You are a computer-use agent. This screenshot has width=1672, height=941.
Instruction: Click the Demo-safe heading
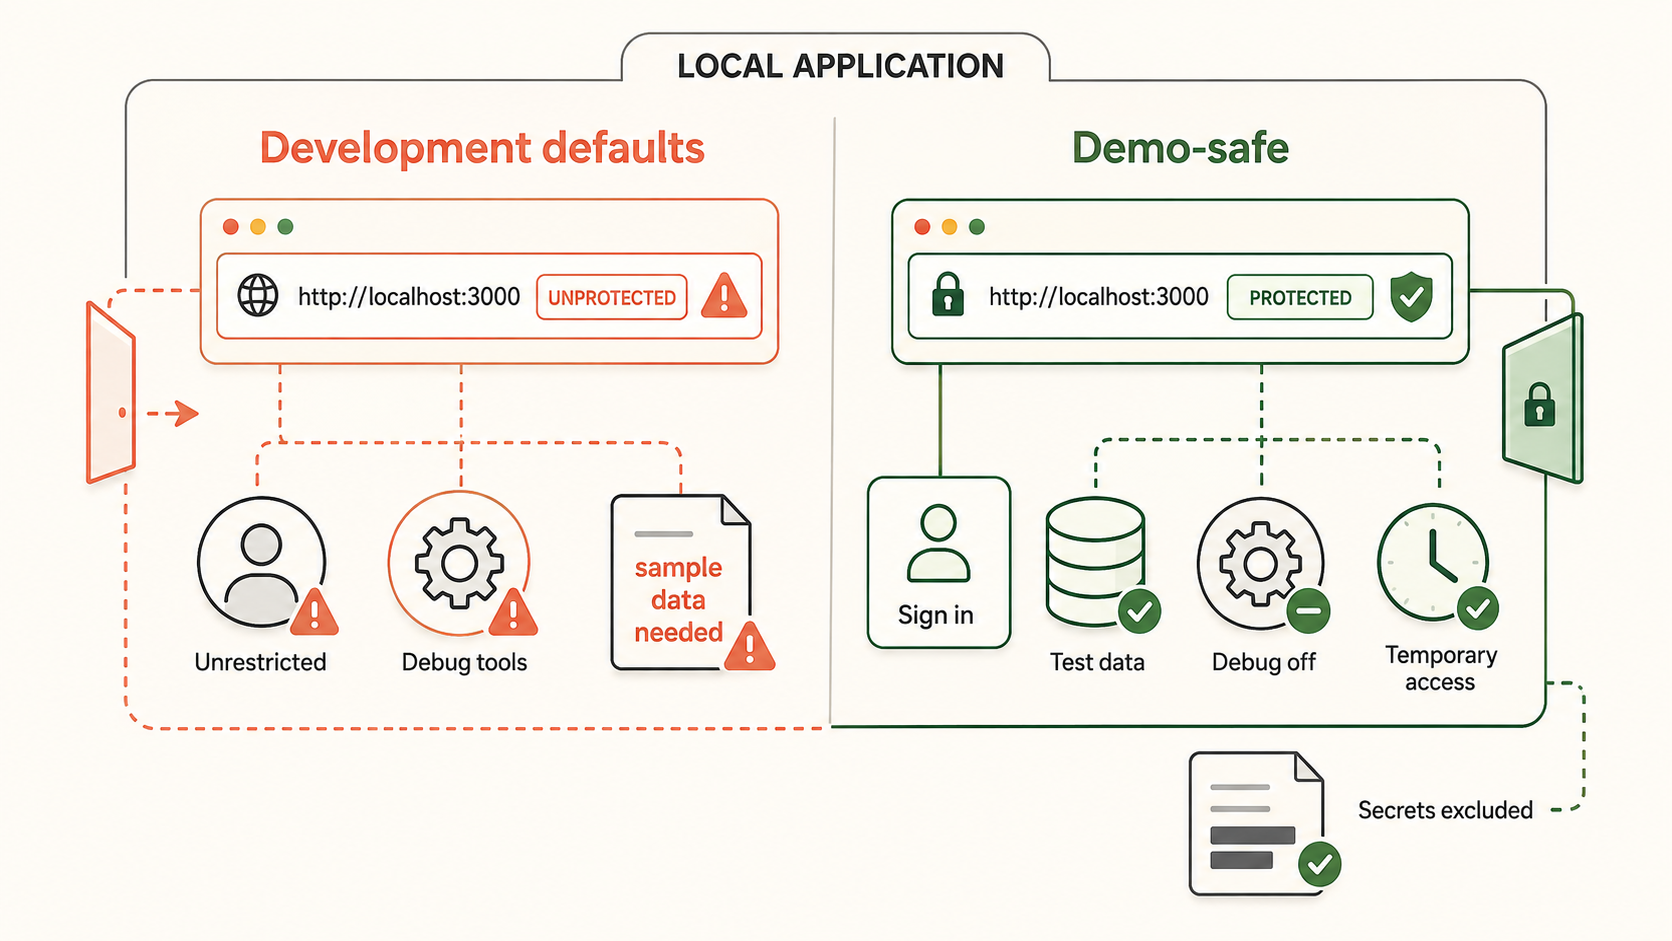(x=1180, y=148)
